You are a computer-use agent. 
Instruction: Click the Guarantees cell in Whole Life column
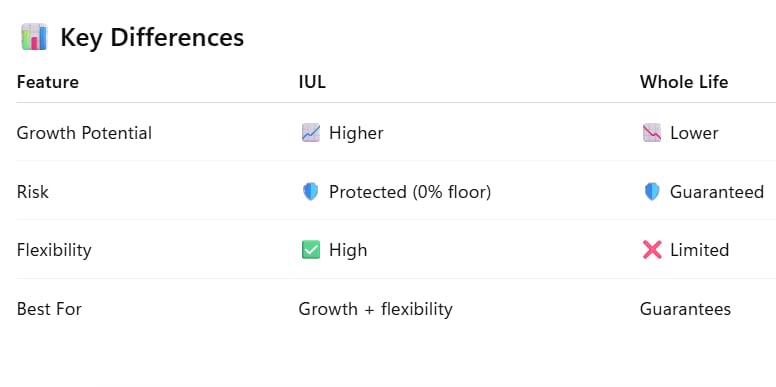[x=685, y=309]
